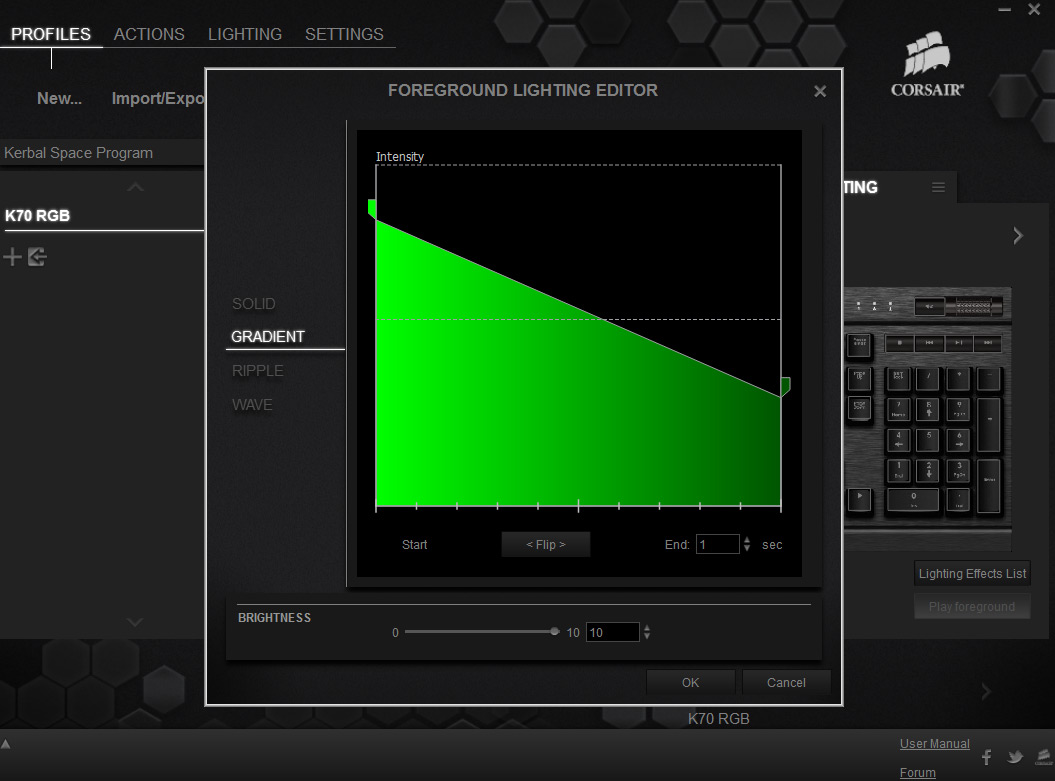The height and width of the screenshot is (781, 1055).
Task: Open the ACTIONS tab
Action: [x=149, y=34]
